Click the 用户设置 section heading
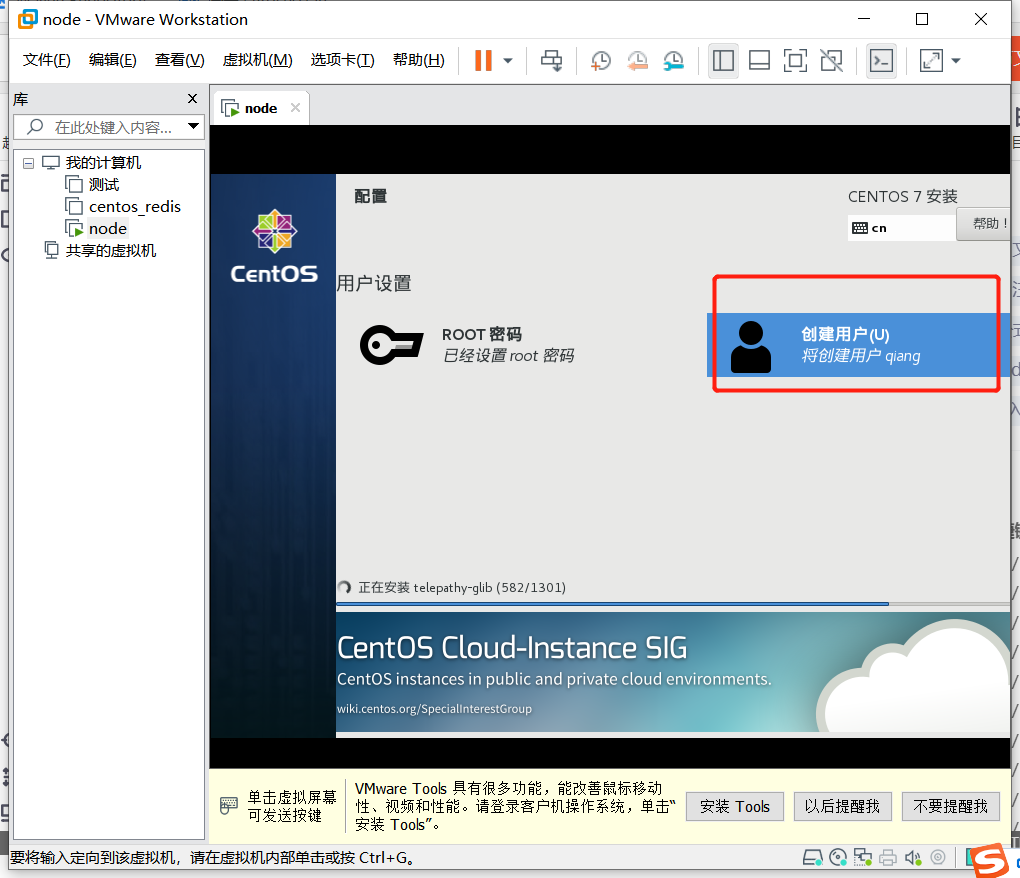The image size is (1020, 878). (374, 284)
